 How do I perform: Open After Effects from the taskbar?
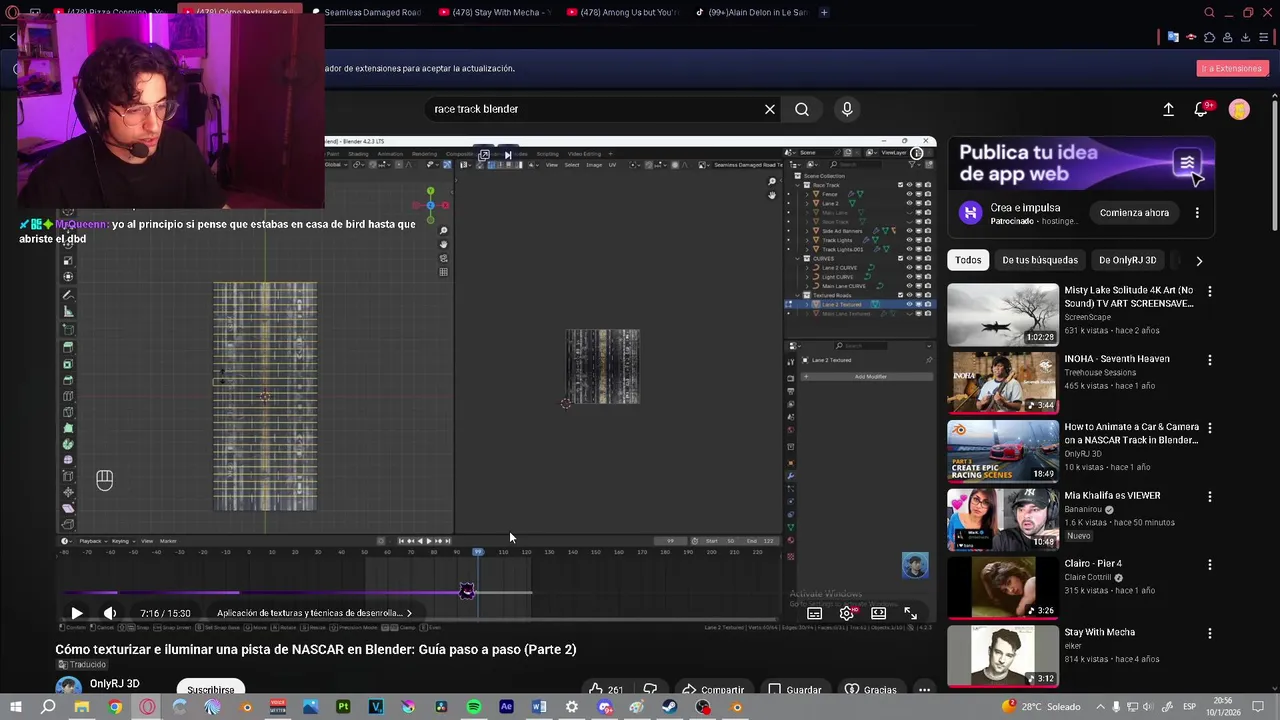point(506,707)
